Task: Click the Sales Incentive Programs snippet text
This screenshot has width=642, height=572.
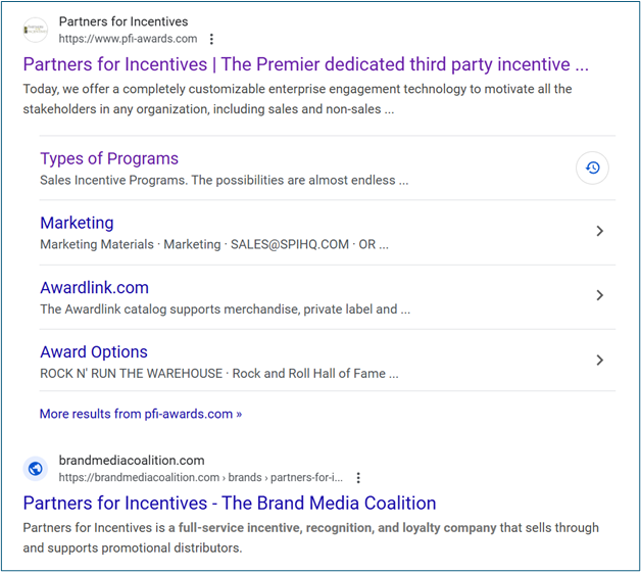Action: point(224,180)
